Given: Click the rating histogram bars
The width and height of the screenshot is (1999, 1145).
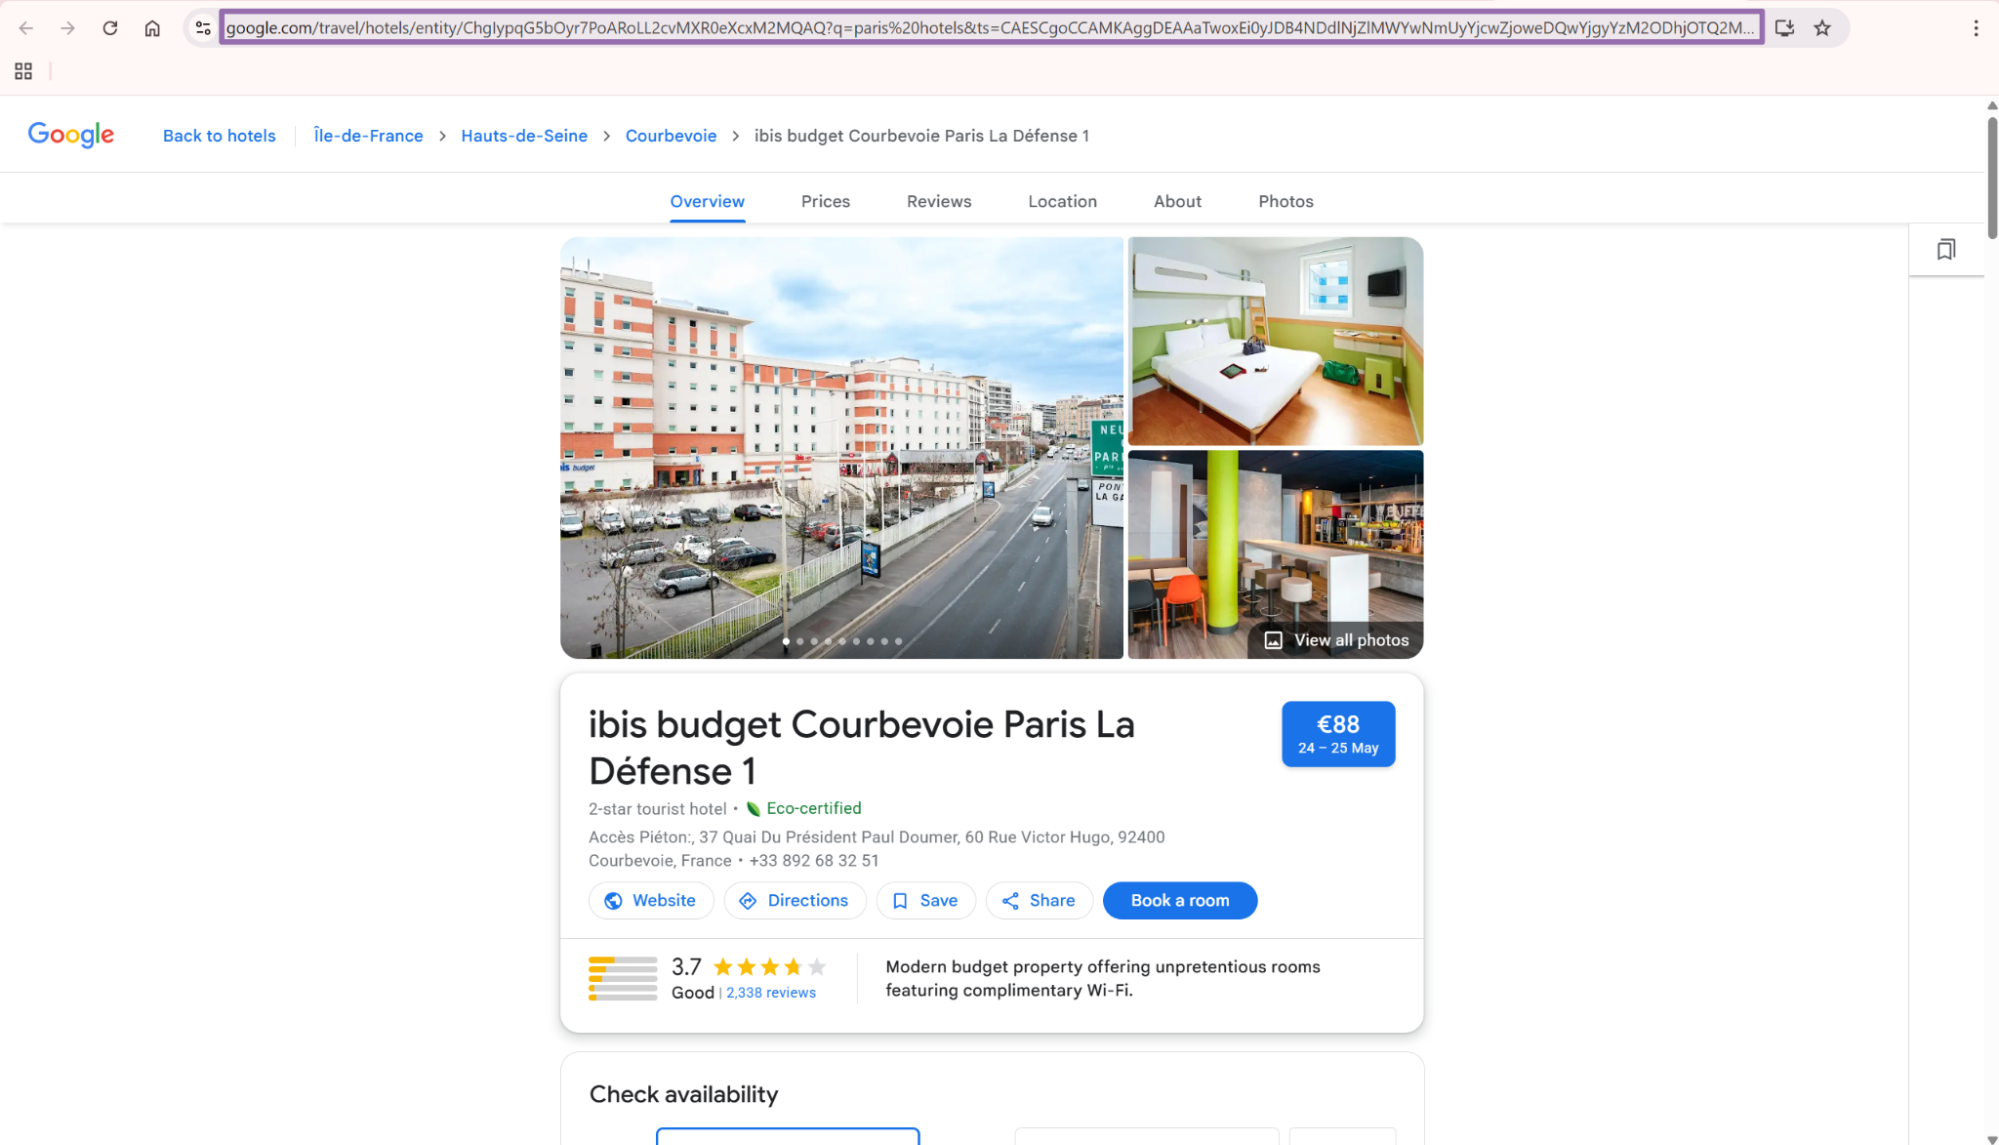Looking at the screenshot, I should pyautogui.click(x=622, y=979).
